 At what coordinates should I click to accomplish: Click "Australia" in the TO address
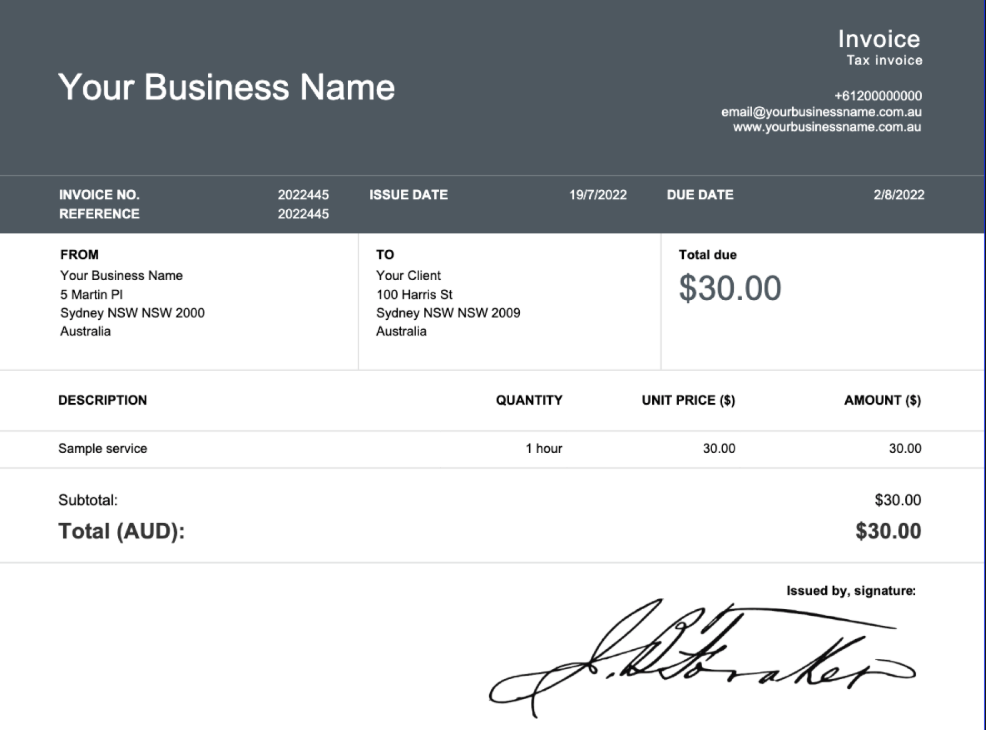pyautogui.click(x=401, y=331)
